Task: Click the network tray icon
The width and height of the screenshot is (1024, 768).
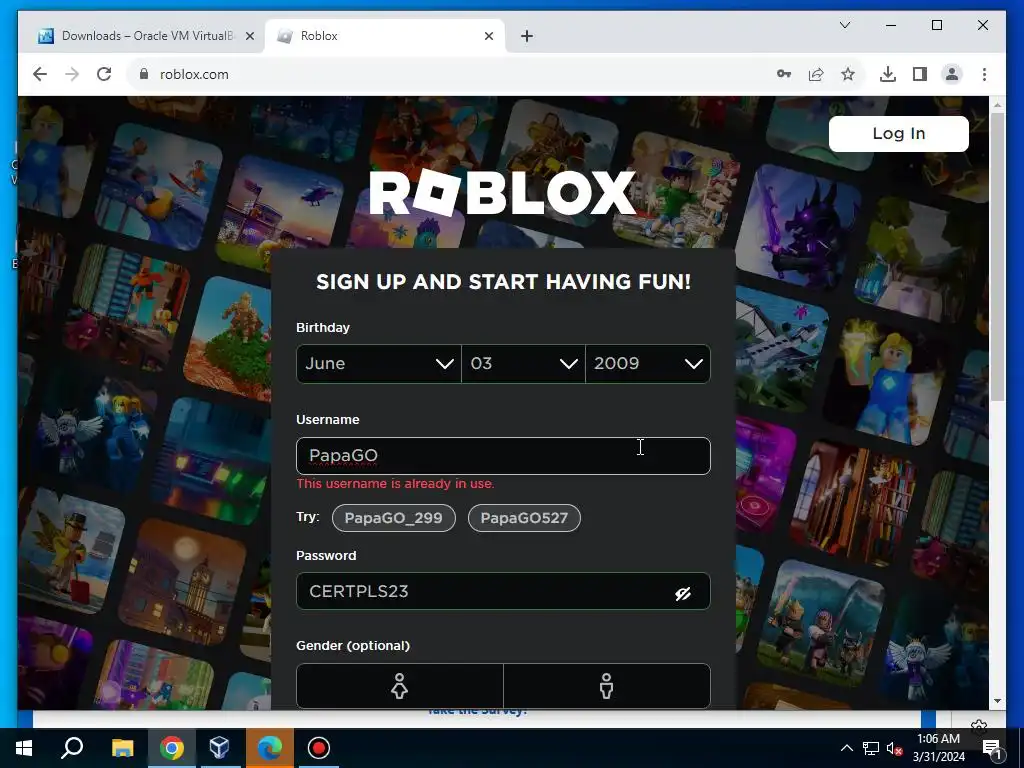Action: point(871,748)
